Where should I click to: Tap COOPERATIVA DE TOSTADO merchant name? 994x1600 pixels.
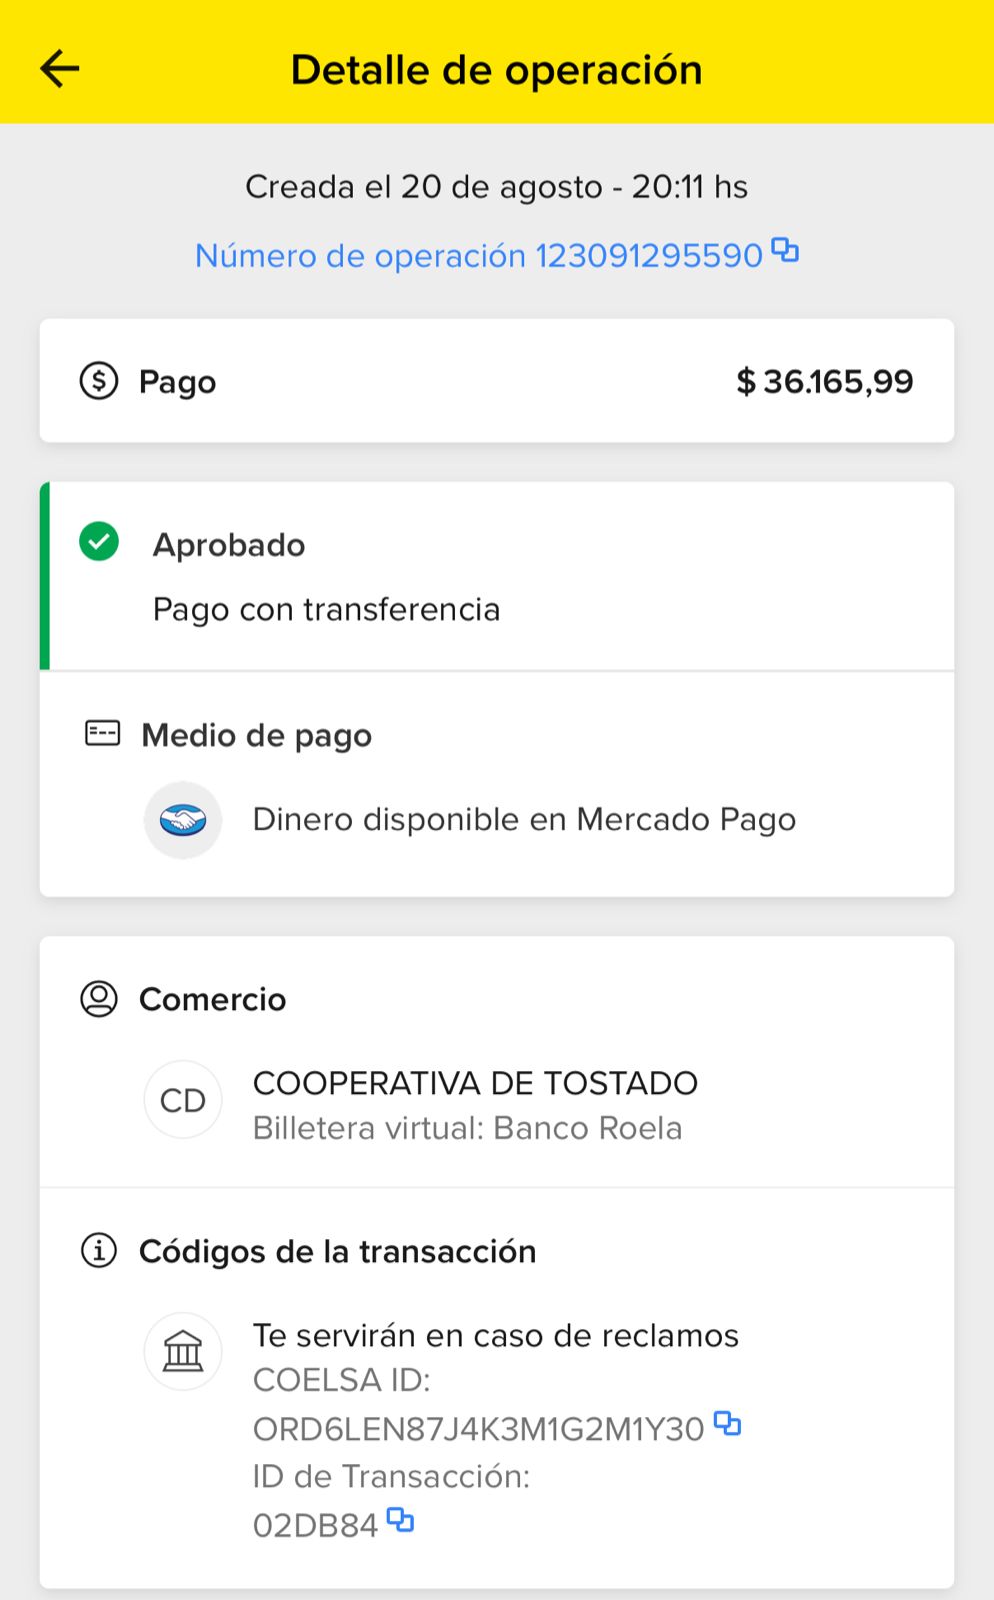pos(475,1083)
